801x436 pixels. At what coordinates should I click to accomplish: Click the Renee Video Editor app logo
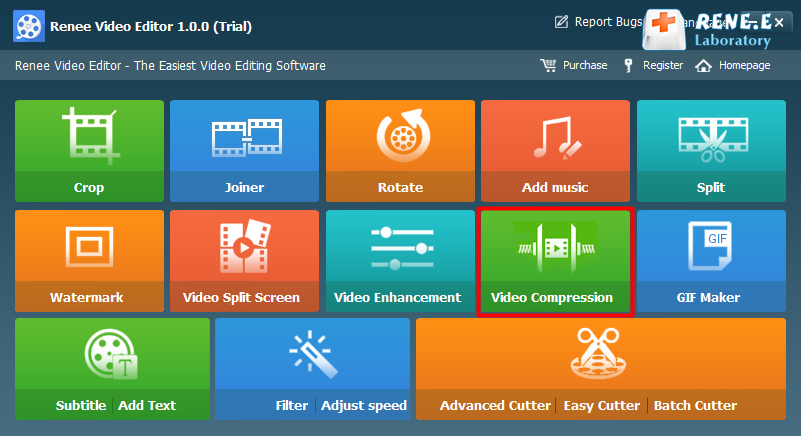click(29, 26)
